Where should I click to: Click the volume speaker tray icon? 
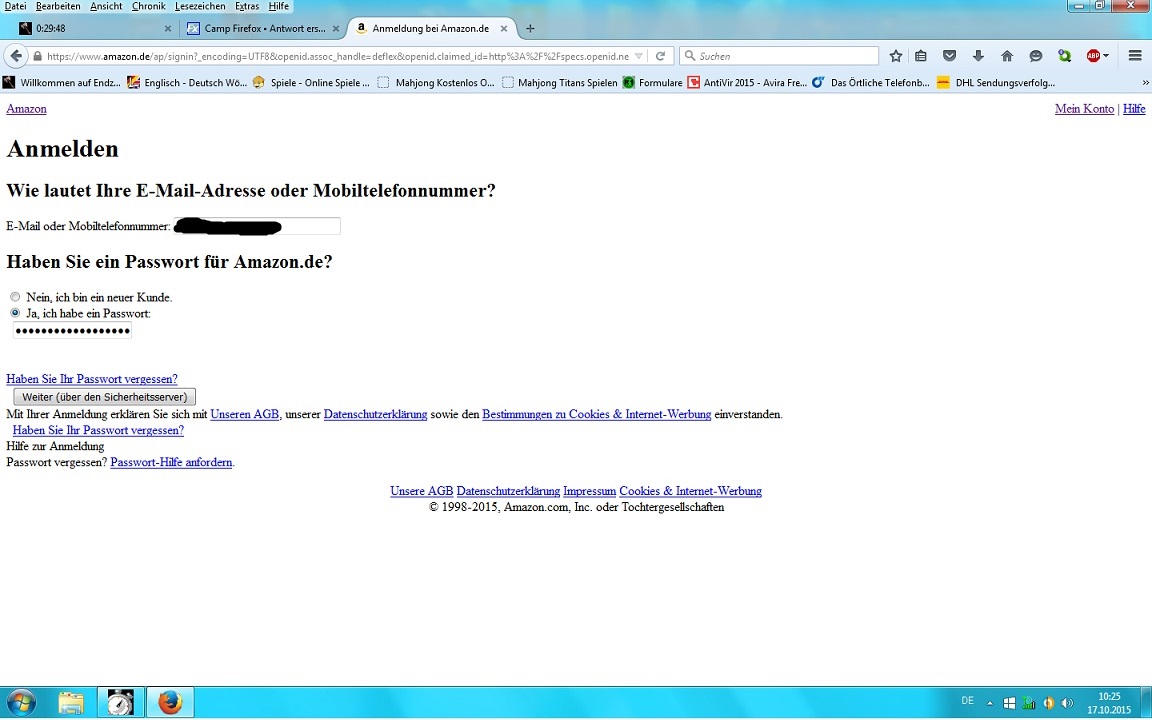tap(1068, 703)
